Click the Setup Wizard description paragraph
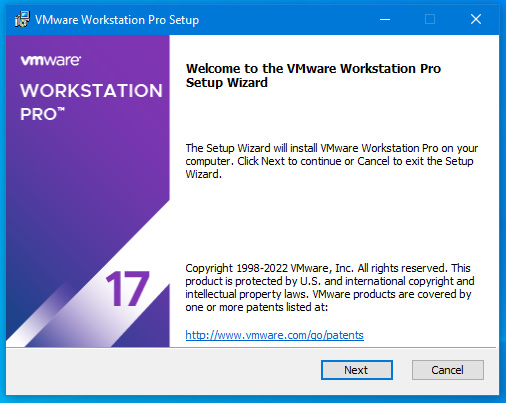 pos(332,161)
